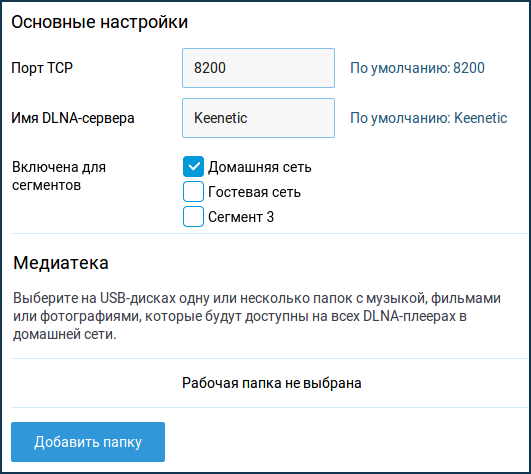The width and height of the screenshot is (531, 474).
Task: Click the Включена для сегментов label
Action: click(x=59, y=176)
